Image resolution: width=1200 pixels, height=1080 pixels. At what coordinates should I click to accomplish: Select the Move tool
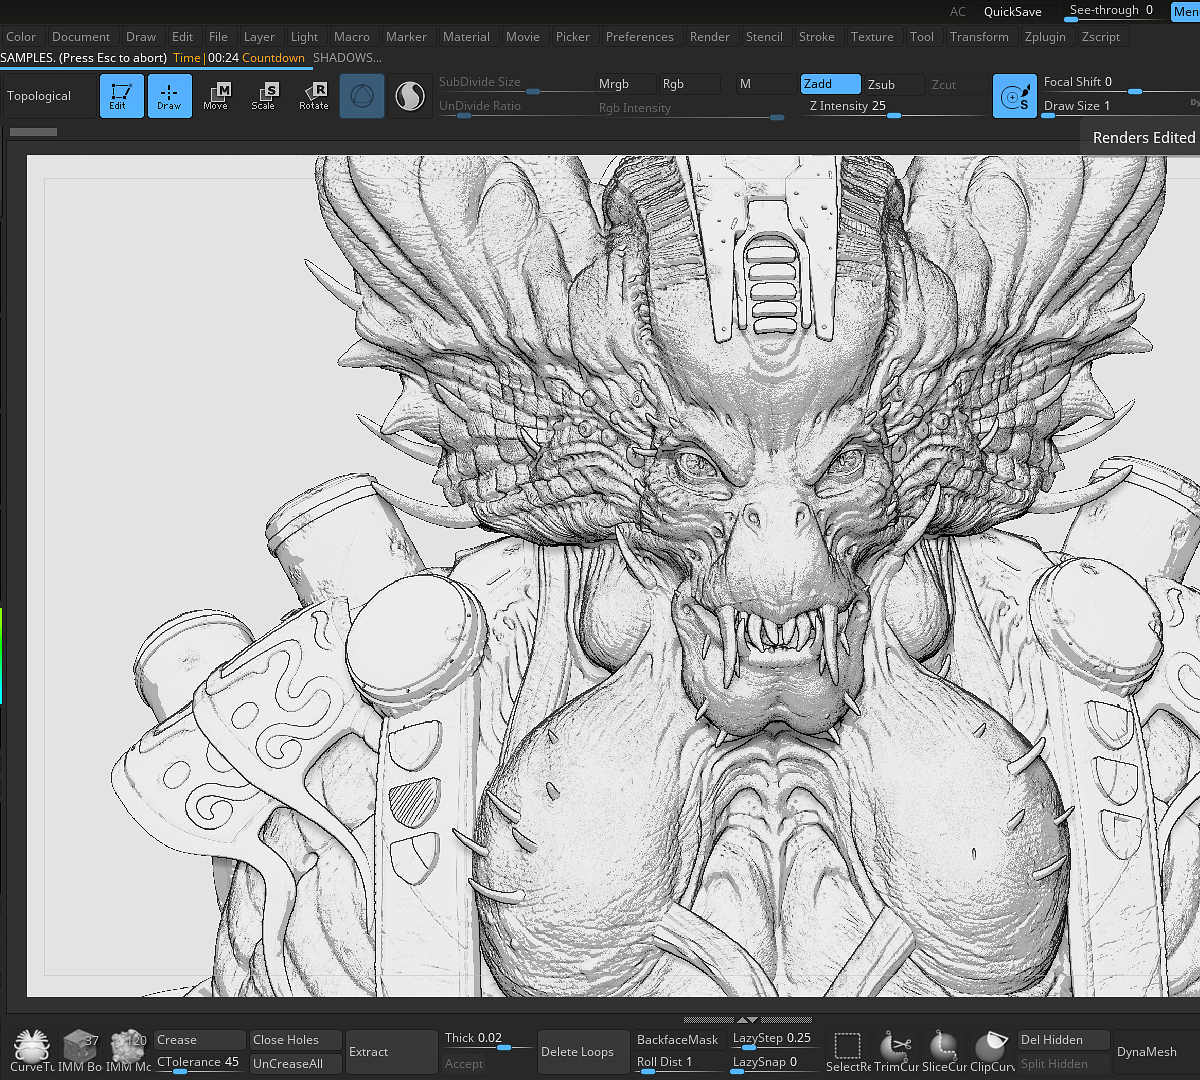[x=216, y=96]
